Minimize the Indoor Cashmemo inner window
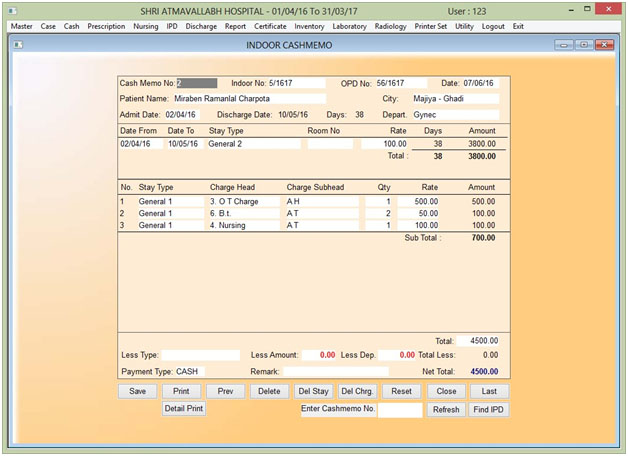This screenshot has height=456, width=628. pyautogui.click(x=564, y=45)
